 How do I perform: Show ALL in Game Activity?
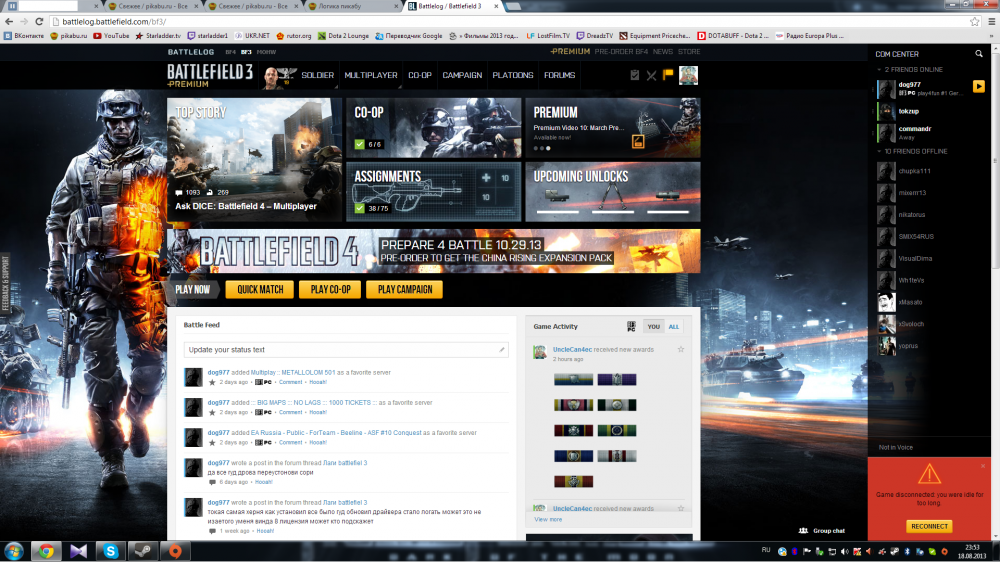point(673,326)
